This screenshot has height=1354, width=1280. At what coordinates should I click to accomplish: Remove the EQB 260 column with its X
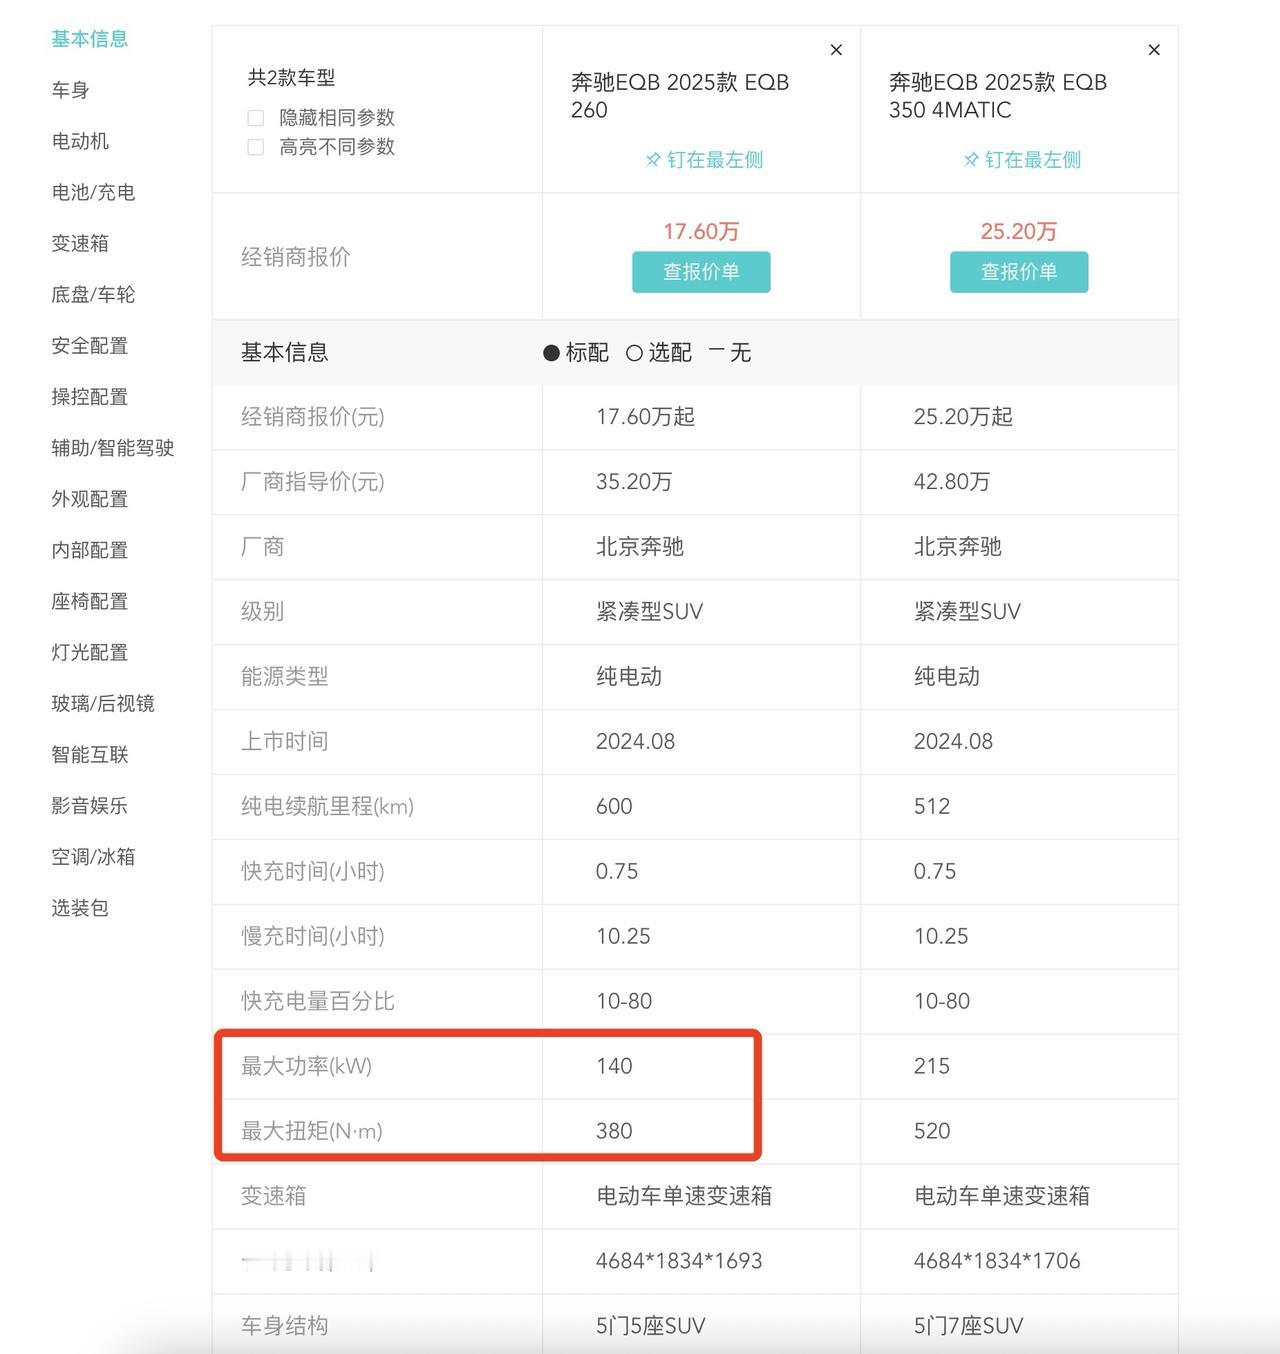pyautogui.click(x=836, y=50)
